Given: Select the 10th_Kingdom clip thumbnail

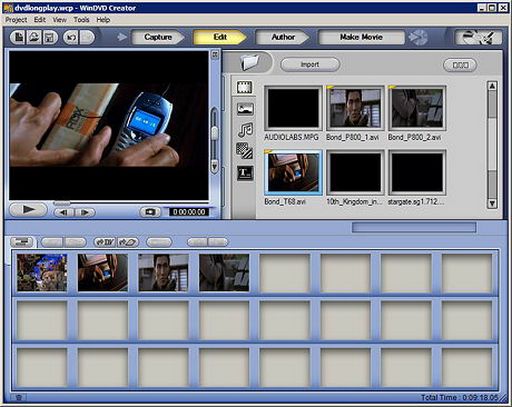Looking at the screenshot, I should click(355, 173).
